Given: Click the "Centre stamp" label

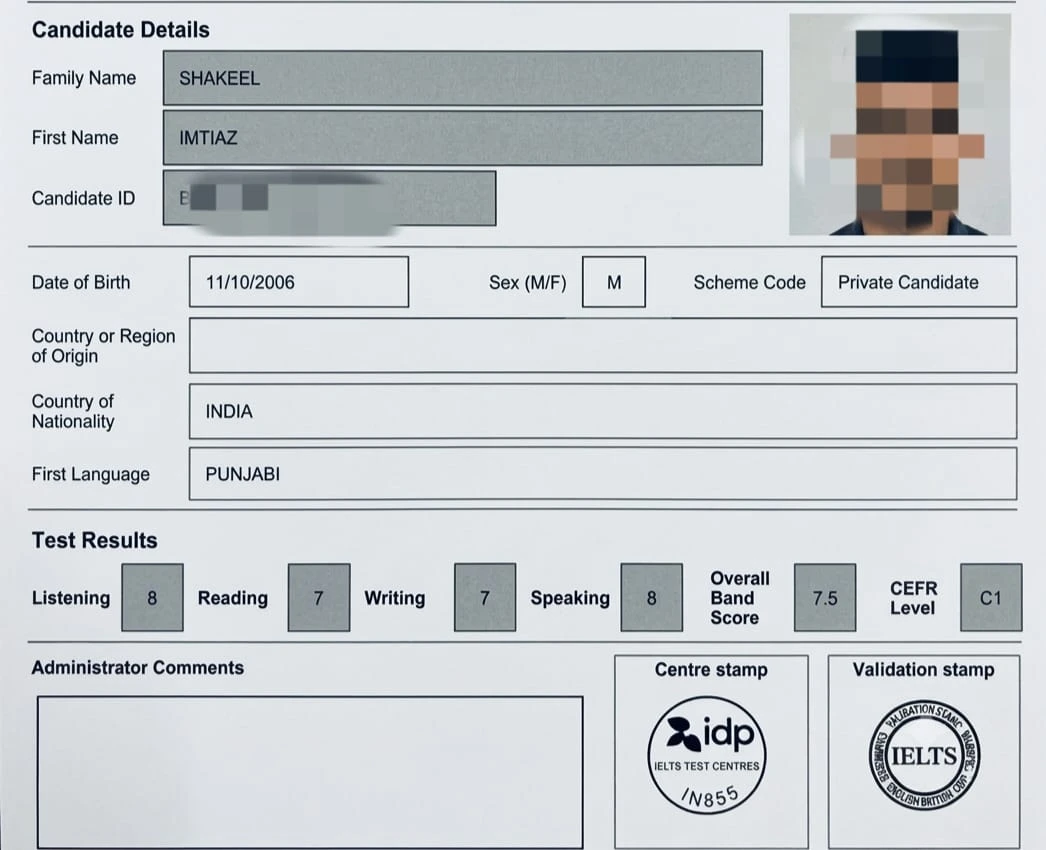Looking at the screenshot, I should tap(711, 669).
